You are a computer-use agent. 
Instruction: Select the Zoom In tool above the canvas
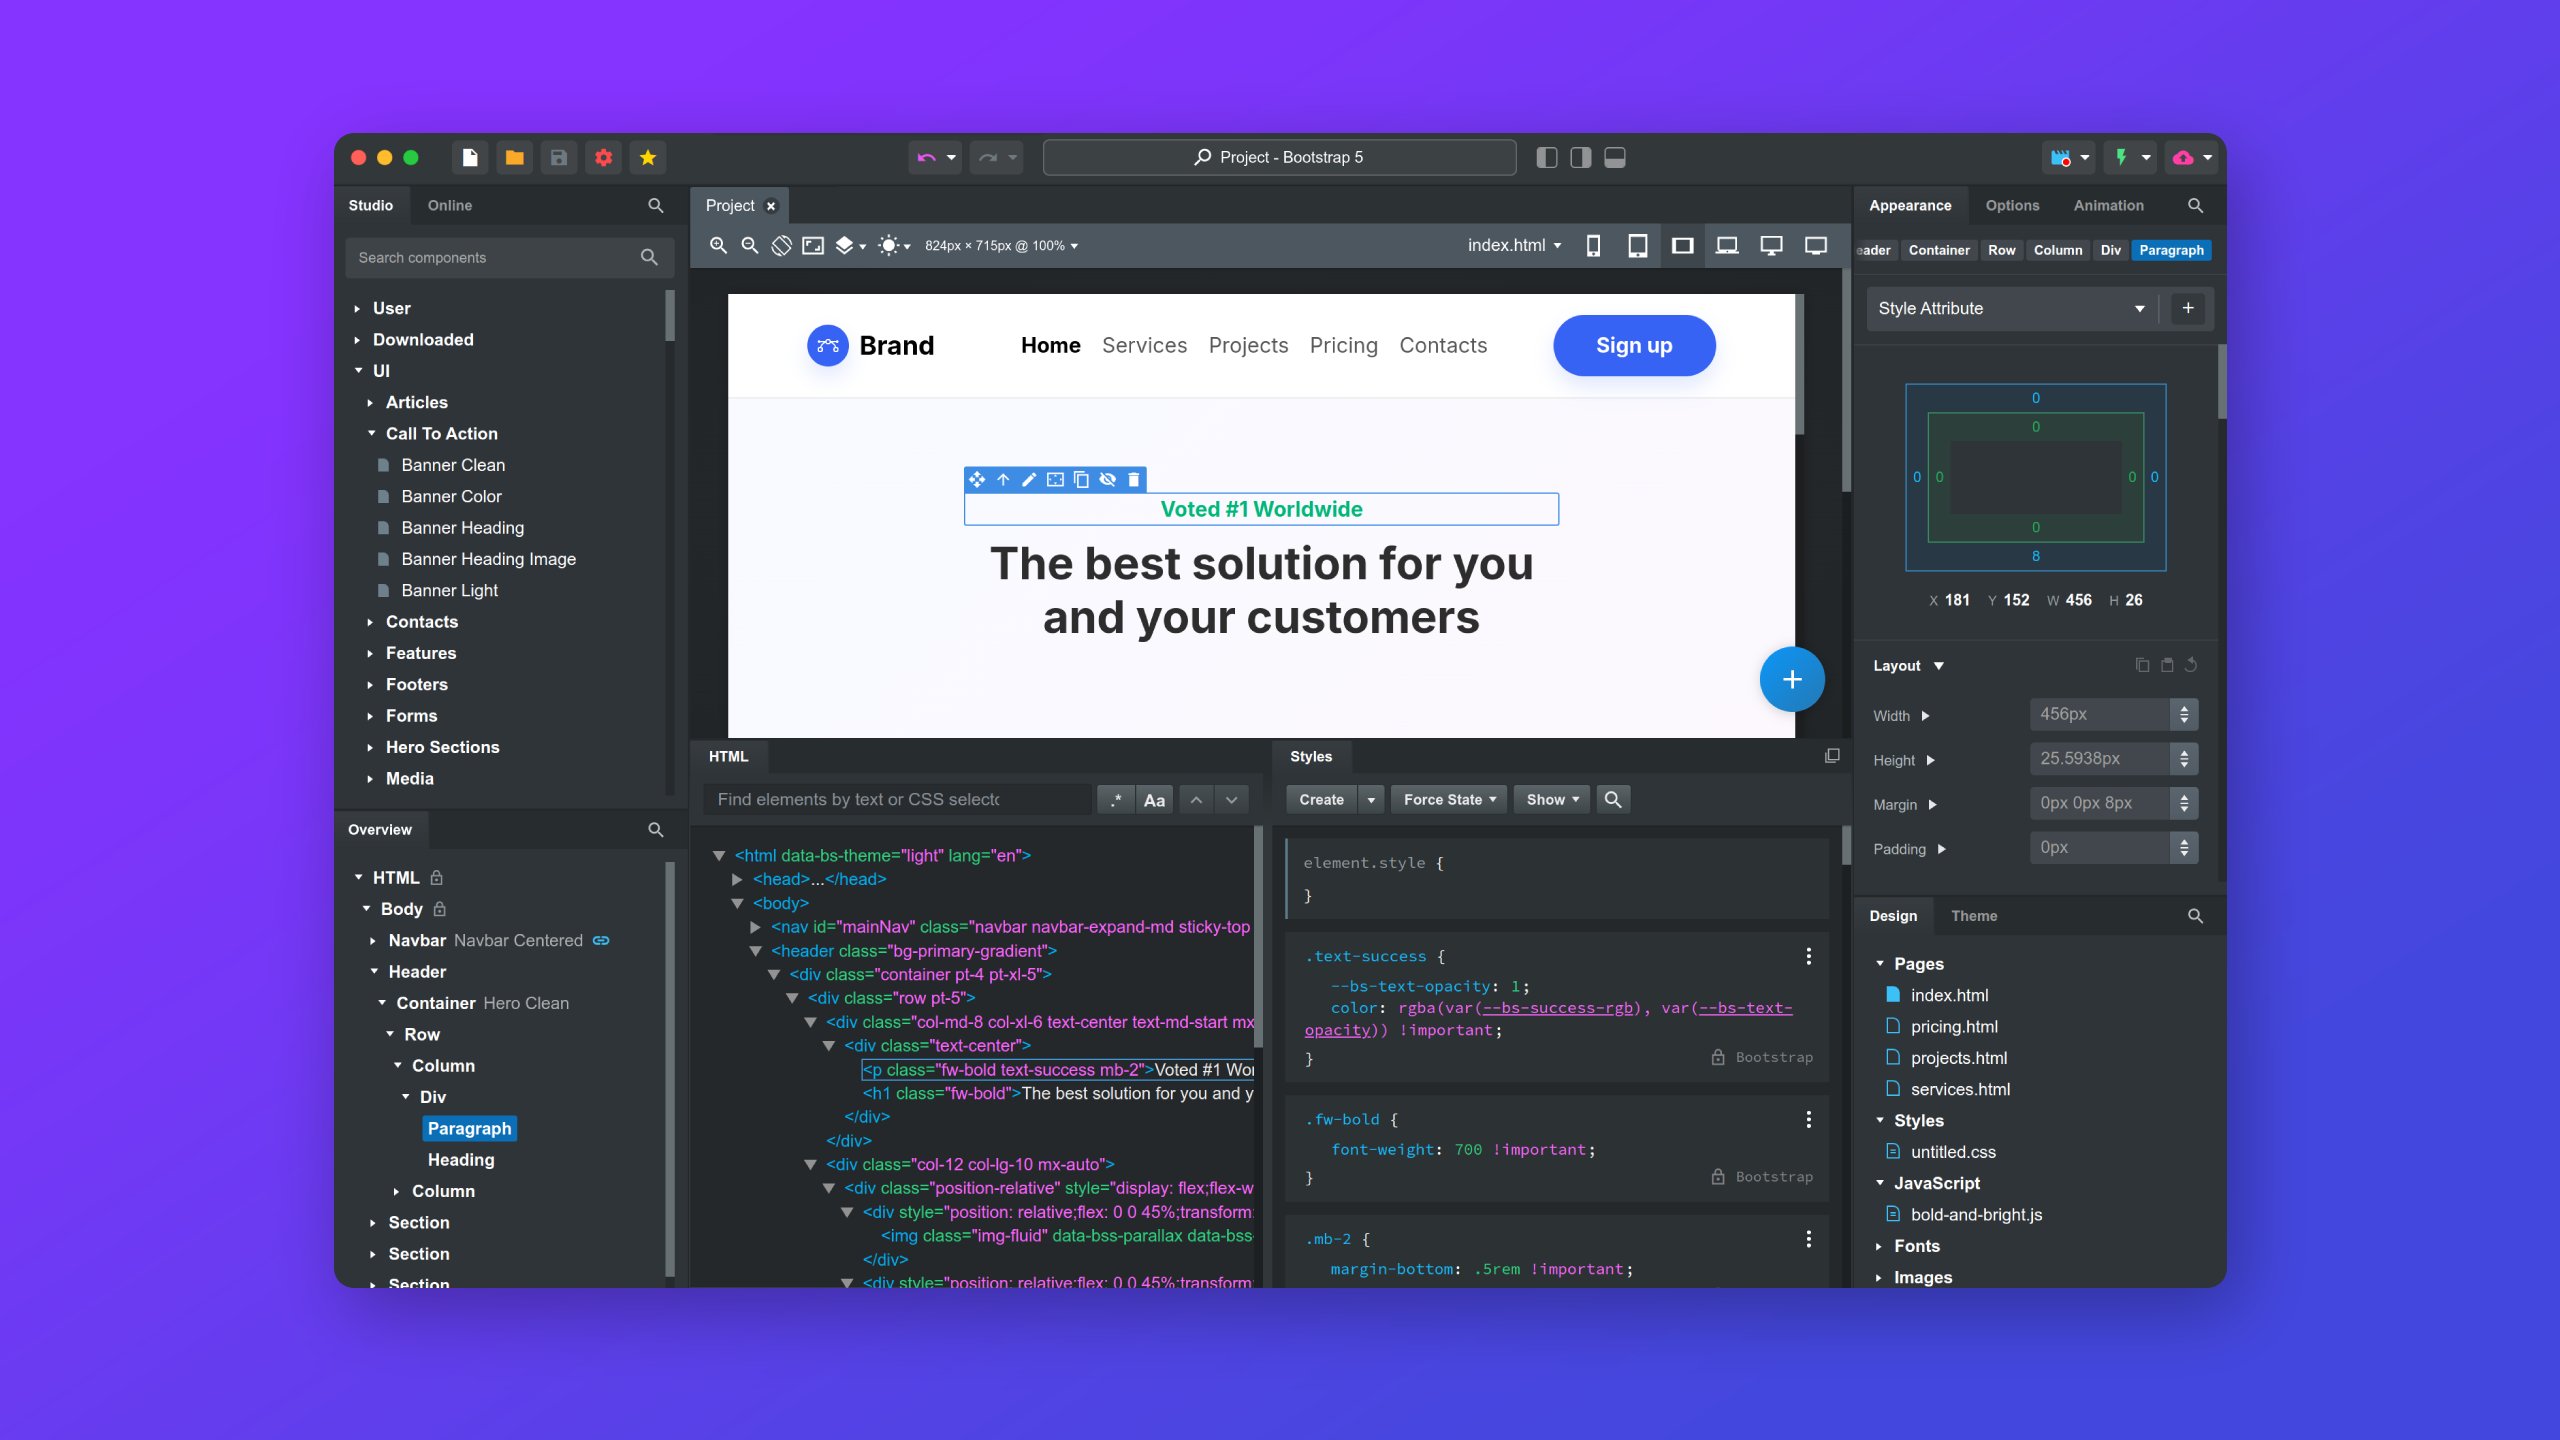719,245
